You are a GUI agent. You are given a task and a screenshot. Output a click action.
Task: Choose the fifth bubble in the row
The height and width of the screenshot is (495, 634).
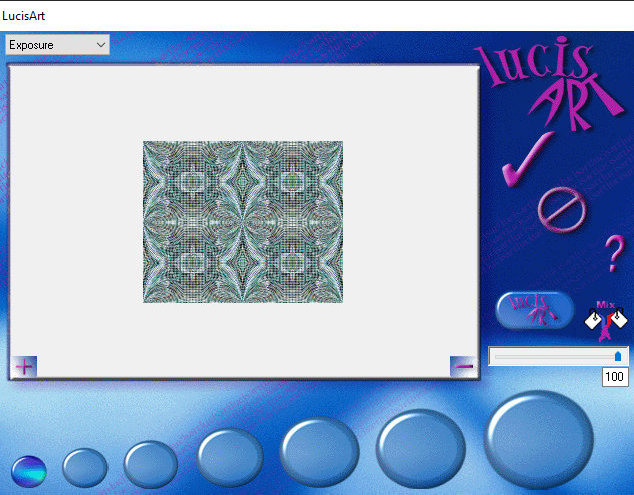319,451
